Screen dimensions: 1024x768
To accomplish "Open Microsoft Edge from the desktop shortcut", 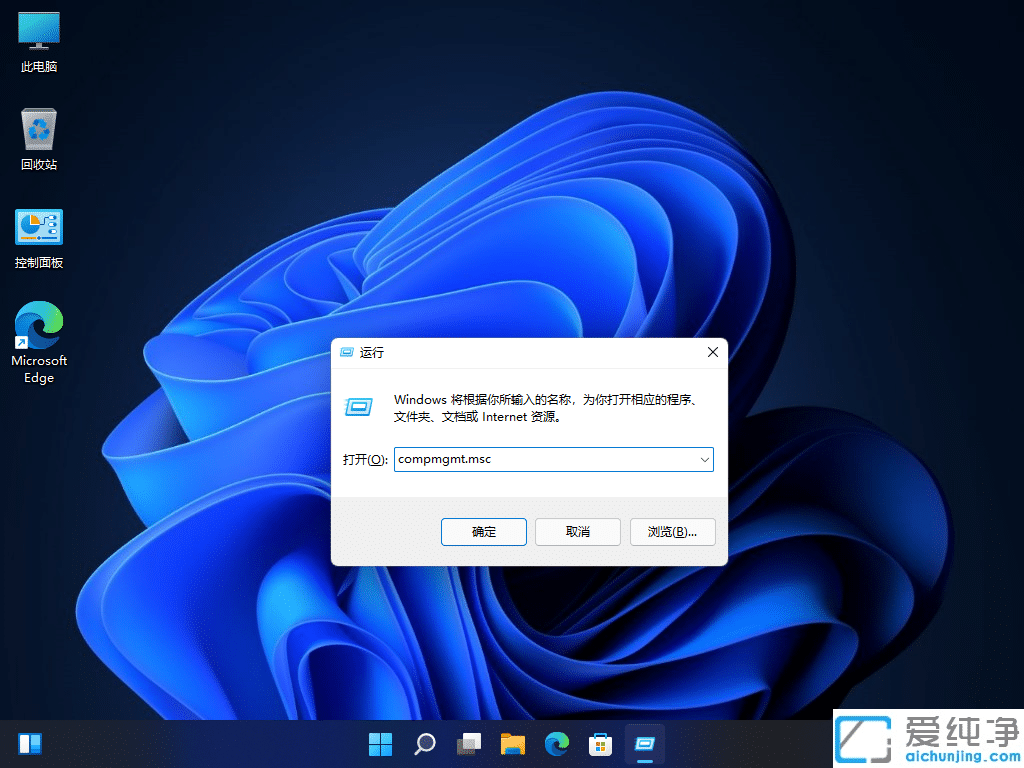I will click(x=38, y=332).
